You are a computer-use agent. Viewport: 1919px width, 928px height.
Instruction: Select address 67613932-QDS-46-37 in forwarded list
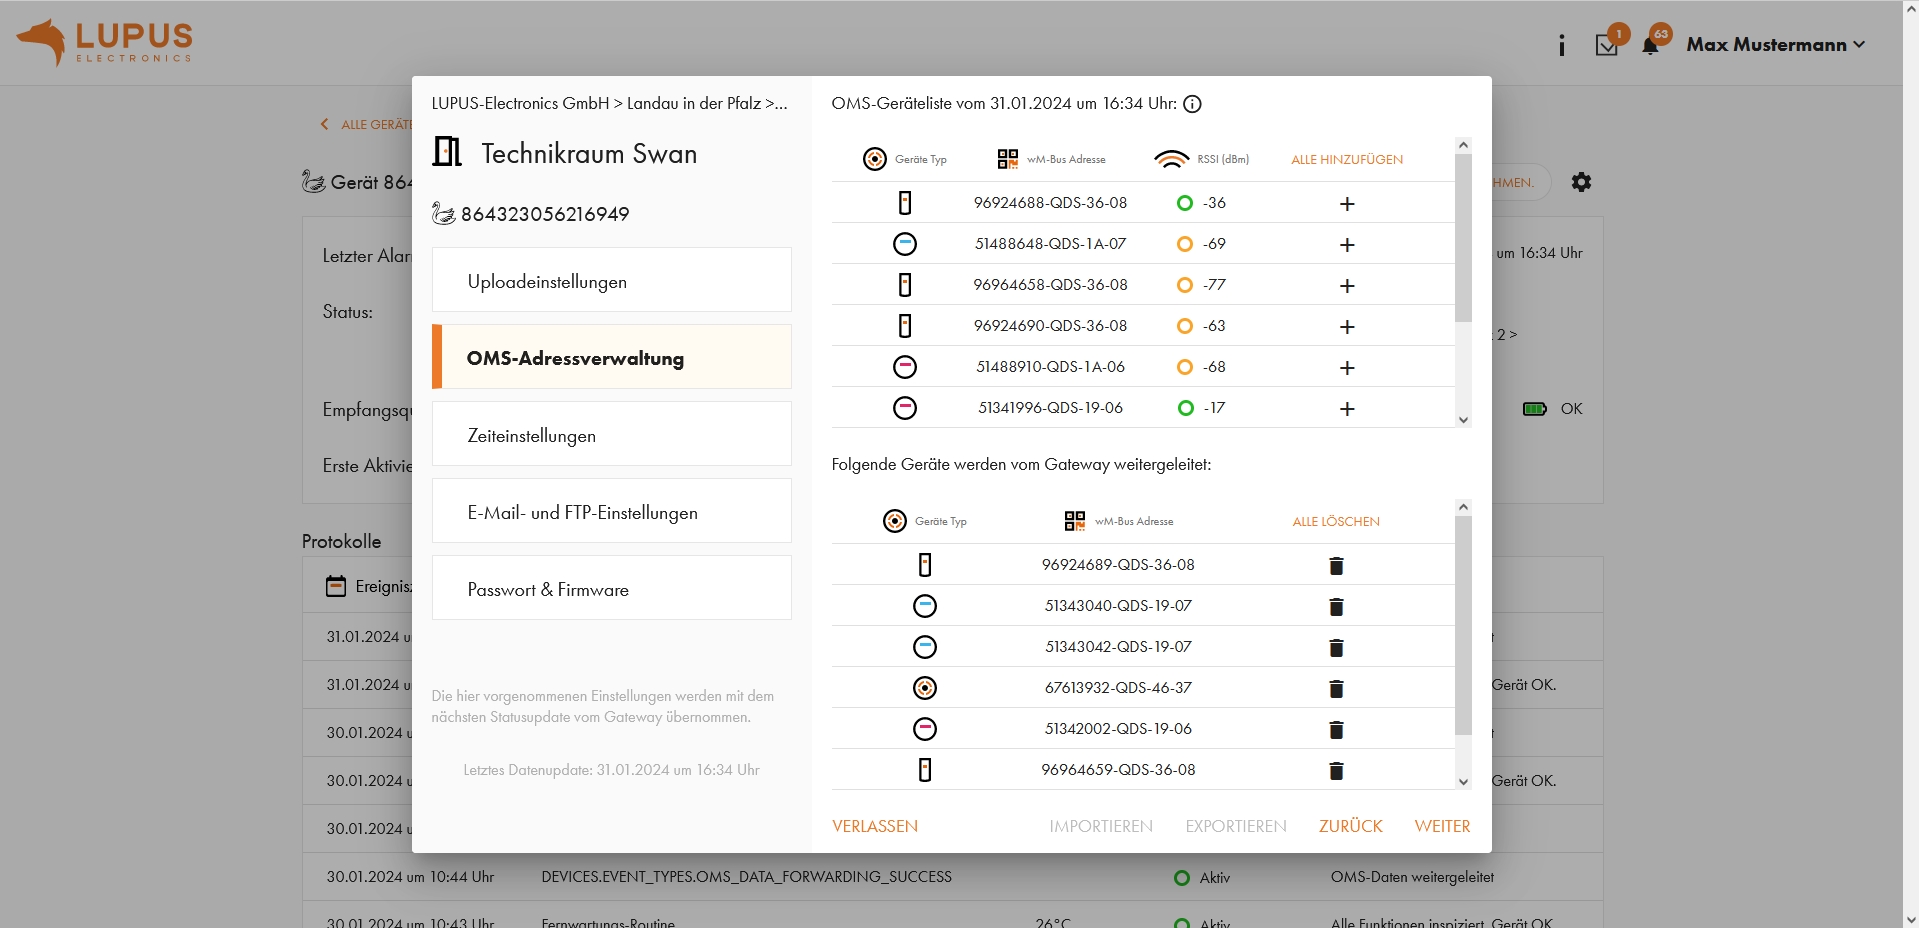click(x=1118, y=688)
